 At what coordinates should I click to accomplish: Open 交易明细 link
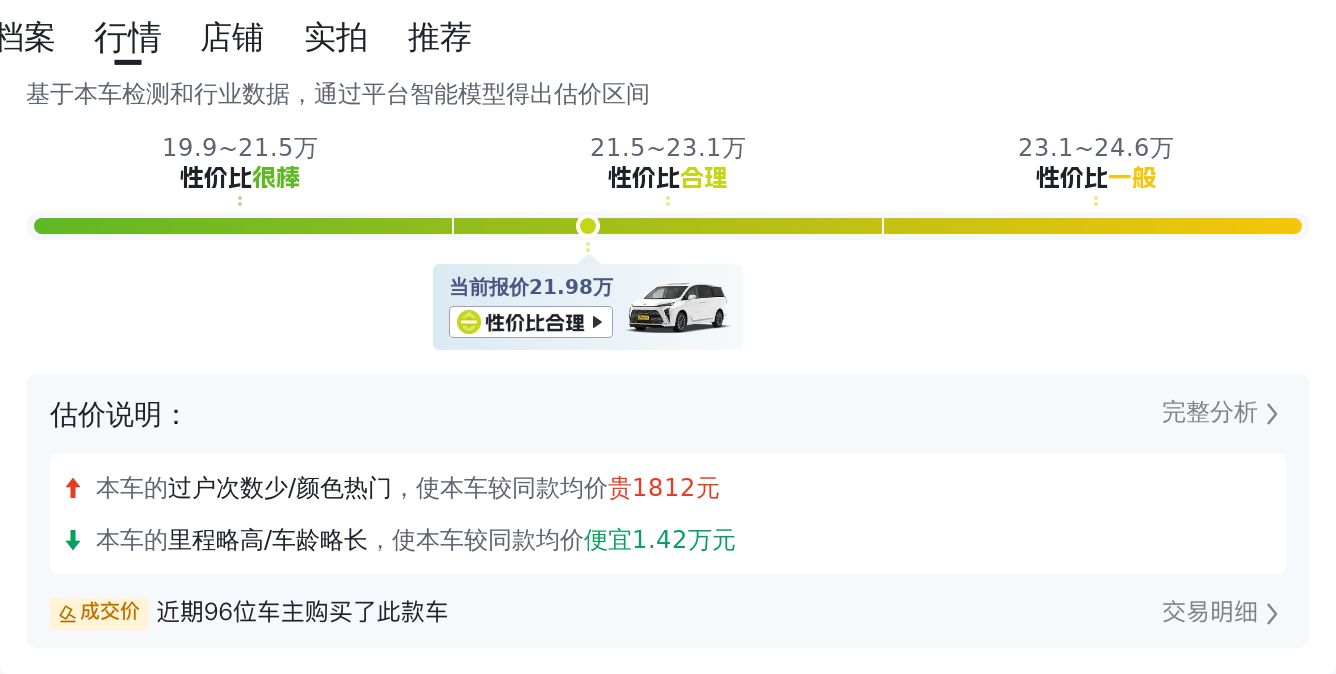1209,611
